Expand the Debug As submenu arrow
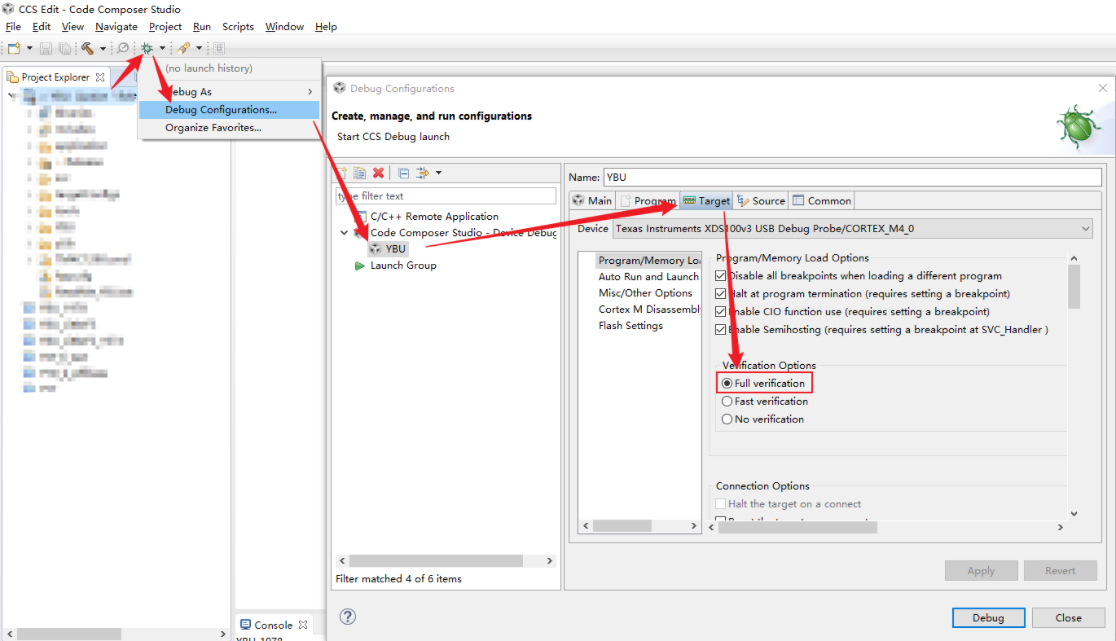Viewport: 1116px width, 641px height. [x=310, y=92]
